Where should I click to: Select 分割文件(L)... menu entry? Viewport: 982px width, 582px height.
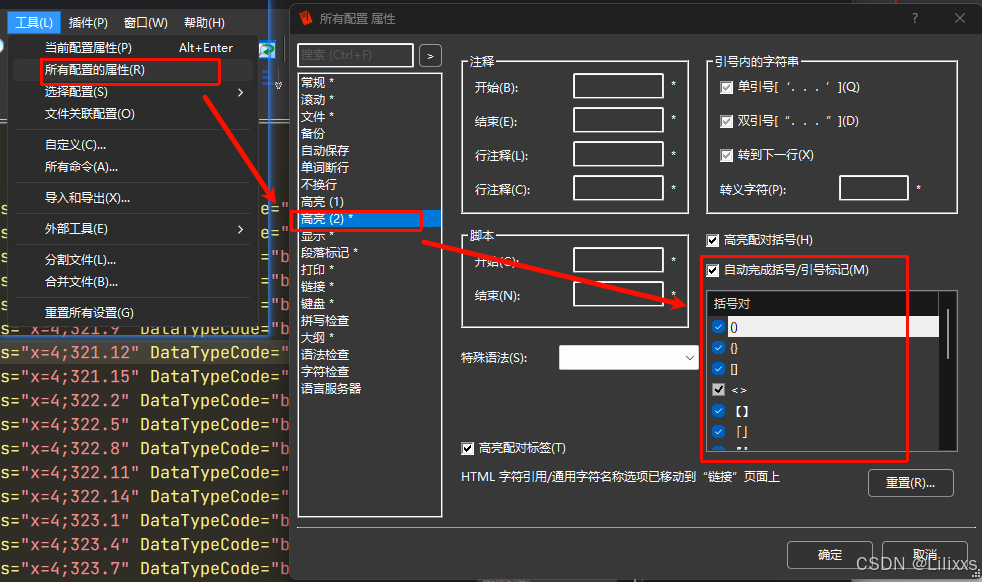133,260
